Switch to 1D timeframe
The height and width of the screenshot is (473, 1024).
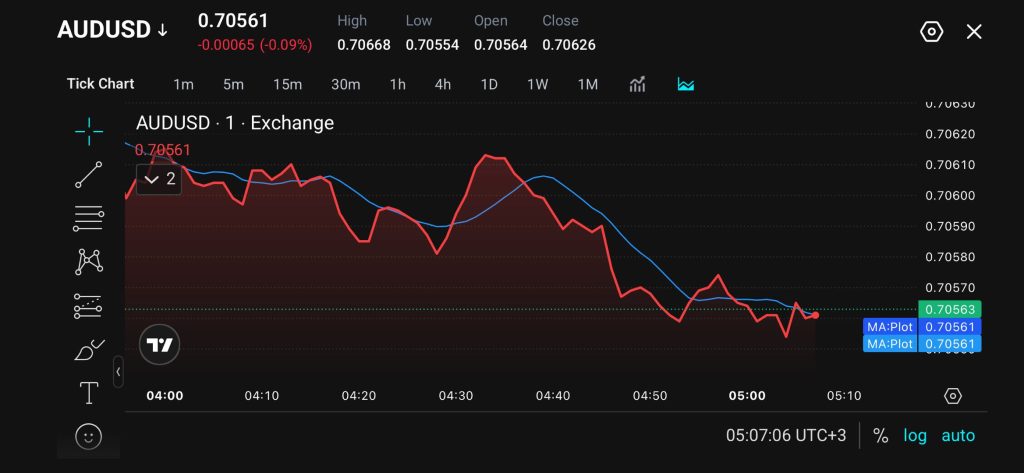[489, 84]
